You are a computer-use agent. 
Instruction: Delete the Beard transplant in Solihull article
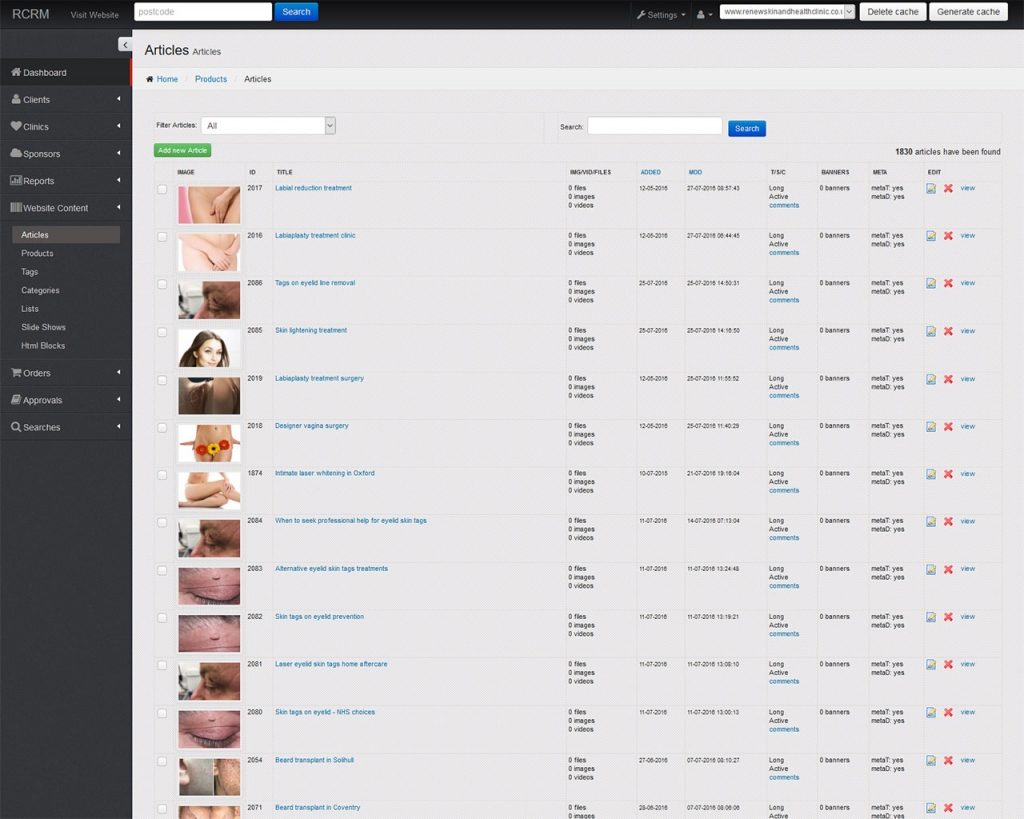click(x=948, y=760)
